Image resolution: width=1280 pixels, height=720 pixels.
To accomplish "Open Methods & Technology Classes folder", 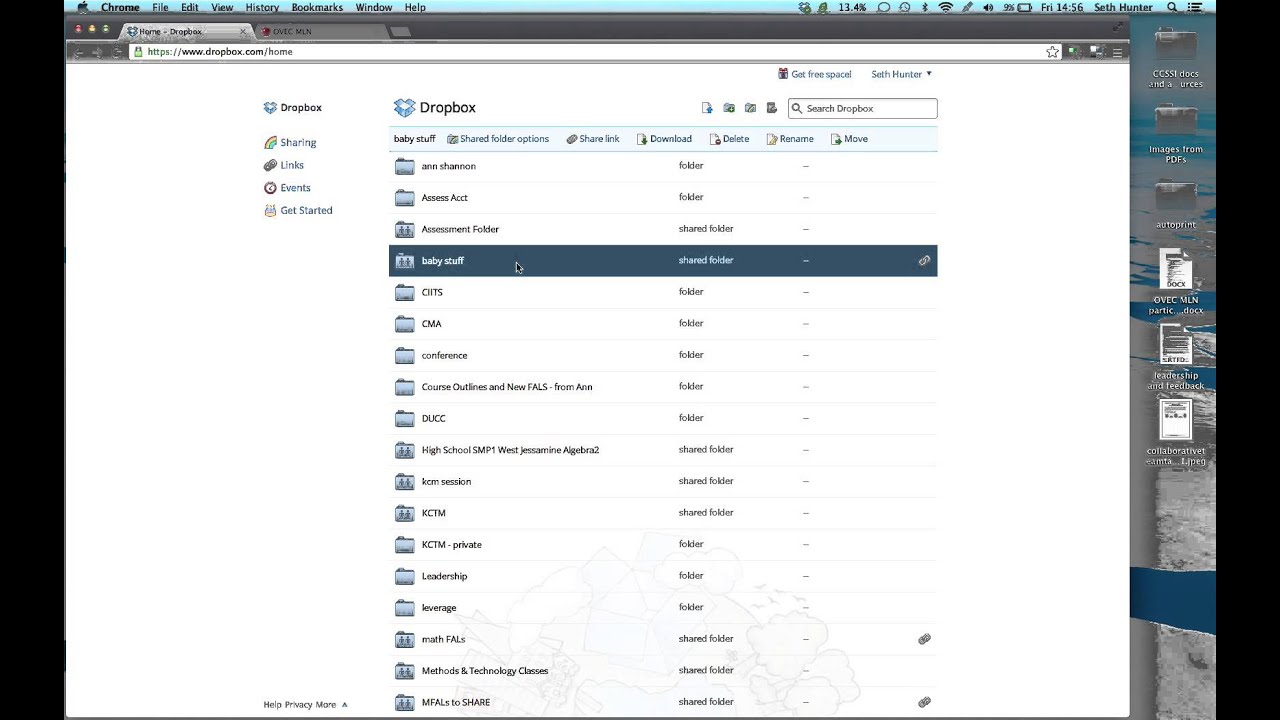I will point(484,671).
